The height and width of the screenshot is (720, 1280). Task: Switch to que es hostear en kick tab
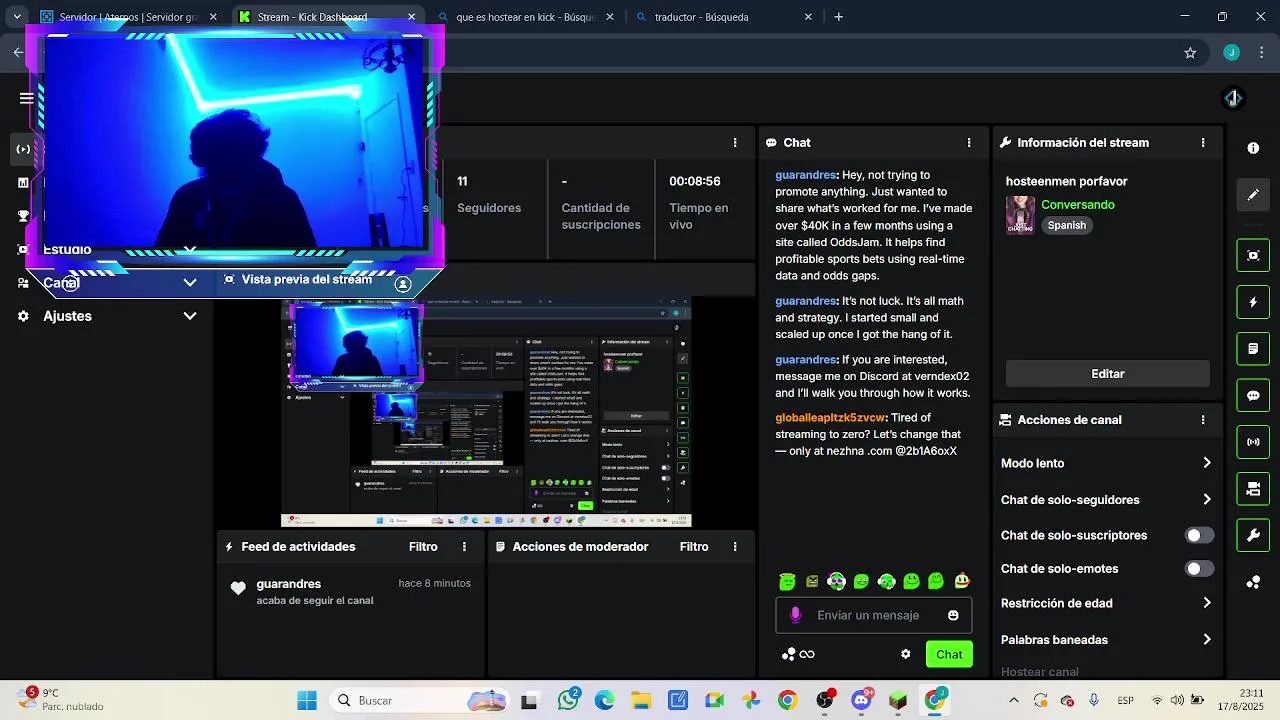525,17
